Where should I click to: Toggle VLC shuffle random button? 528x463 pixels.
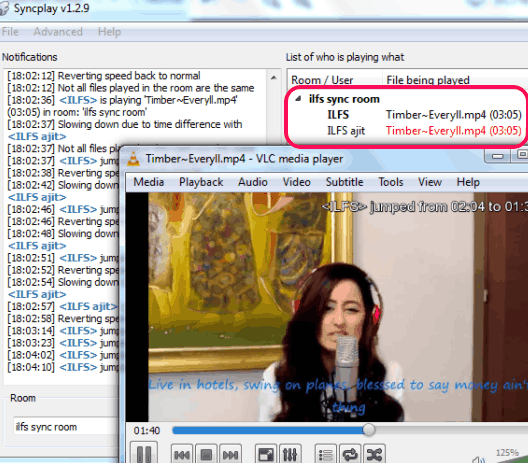click(374, 455)
